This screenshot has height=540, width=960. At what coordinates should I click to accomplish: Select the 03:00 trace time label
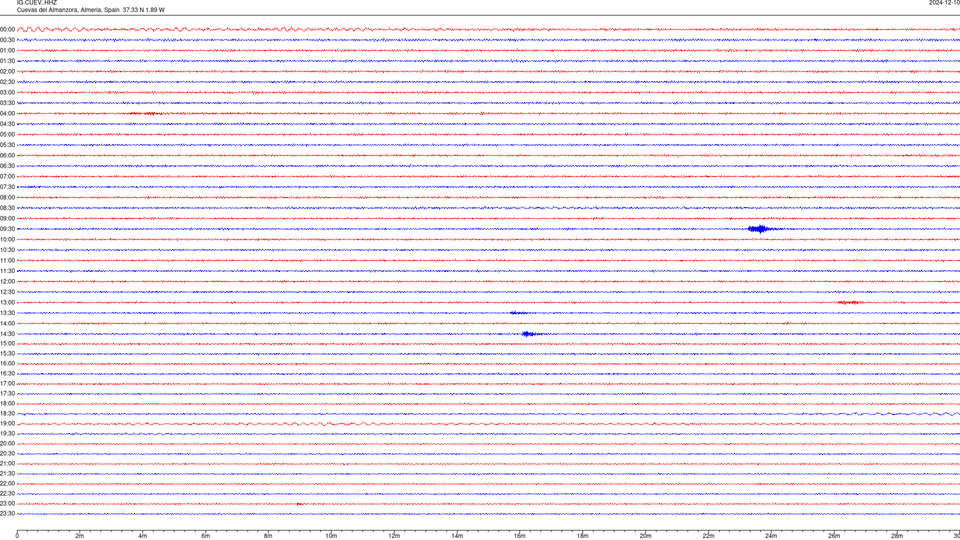pyautogui.click(x=7, y=93)
